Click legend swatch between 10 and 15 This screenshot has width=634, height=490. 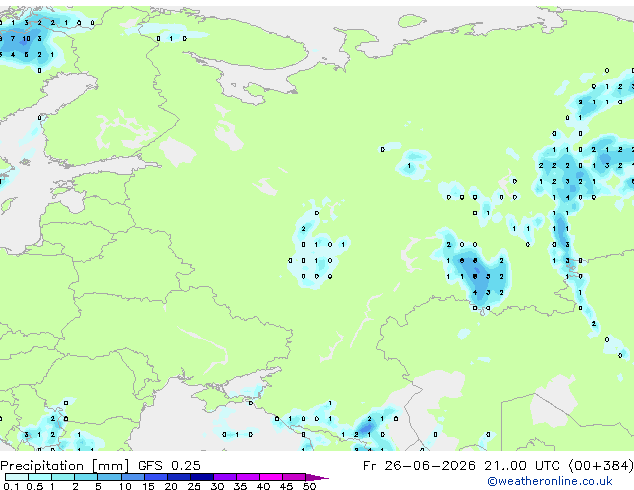132,477
